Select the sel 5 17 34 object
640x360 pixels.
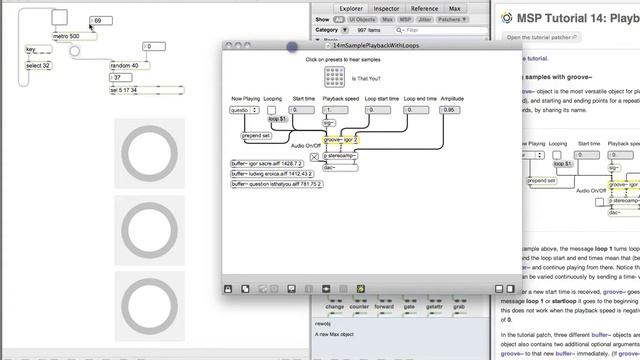(x=147, y=90)
